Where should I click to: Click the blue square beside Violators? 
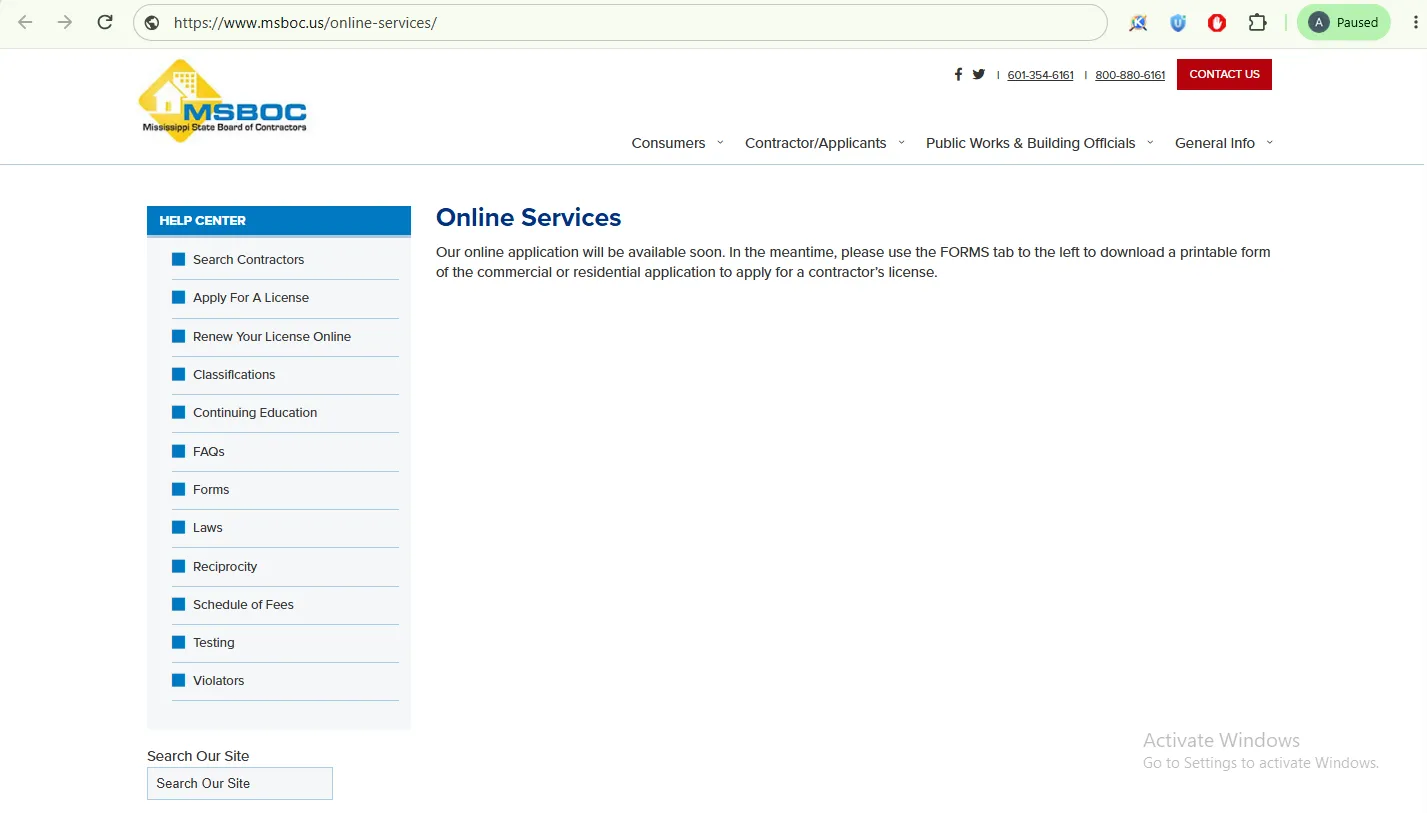click(179, 680)
